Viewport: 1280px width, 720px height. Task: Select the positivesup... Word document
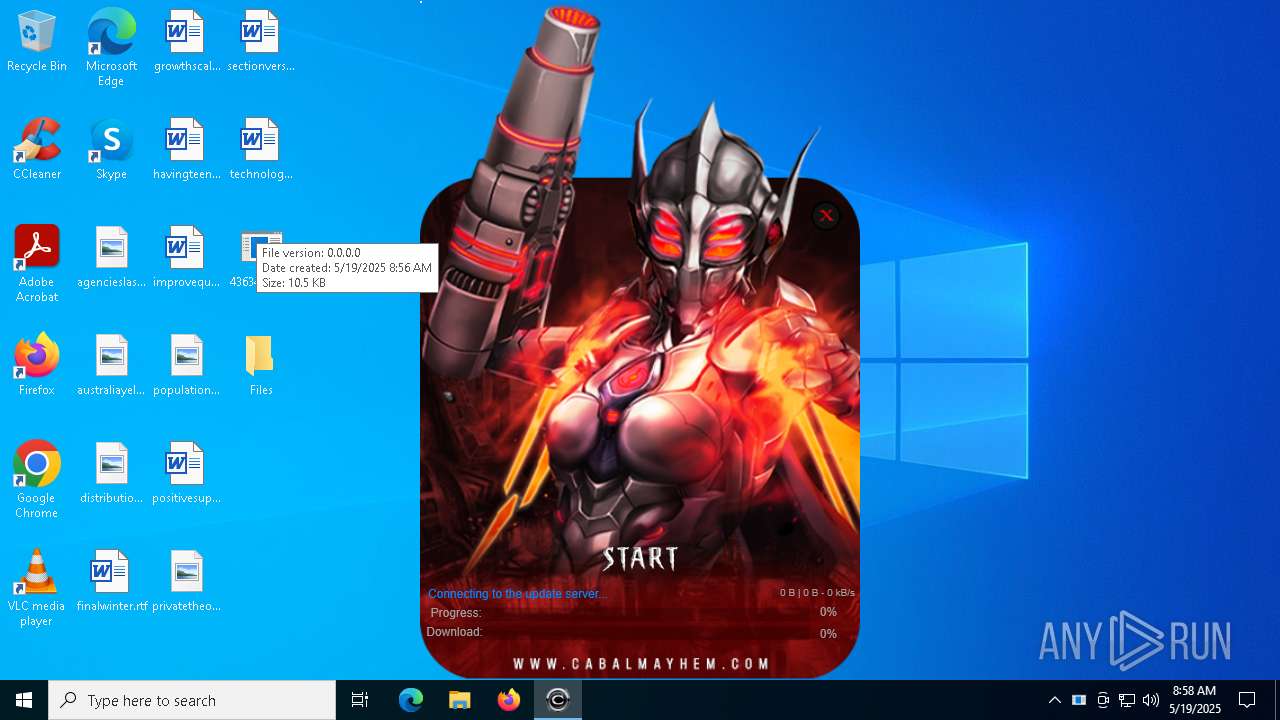point(186,473)
